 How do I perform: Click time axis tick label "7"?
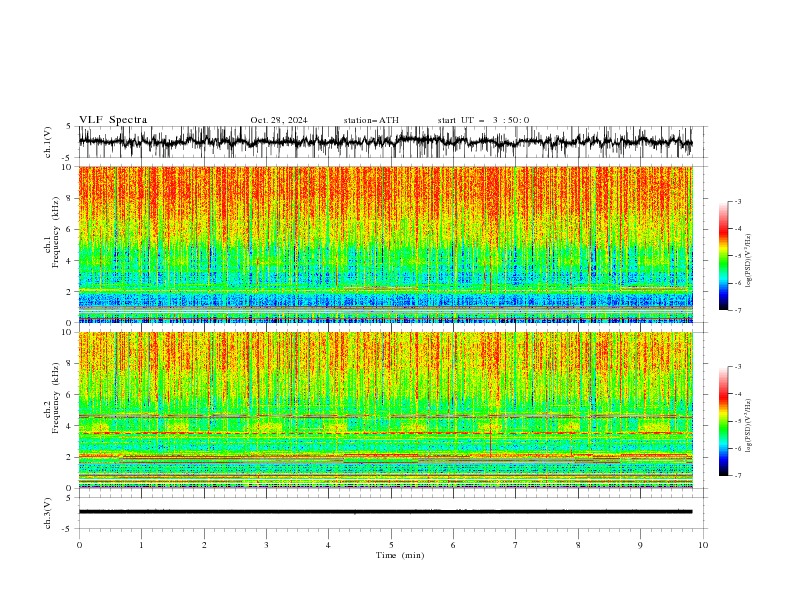[516, 545]
